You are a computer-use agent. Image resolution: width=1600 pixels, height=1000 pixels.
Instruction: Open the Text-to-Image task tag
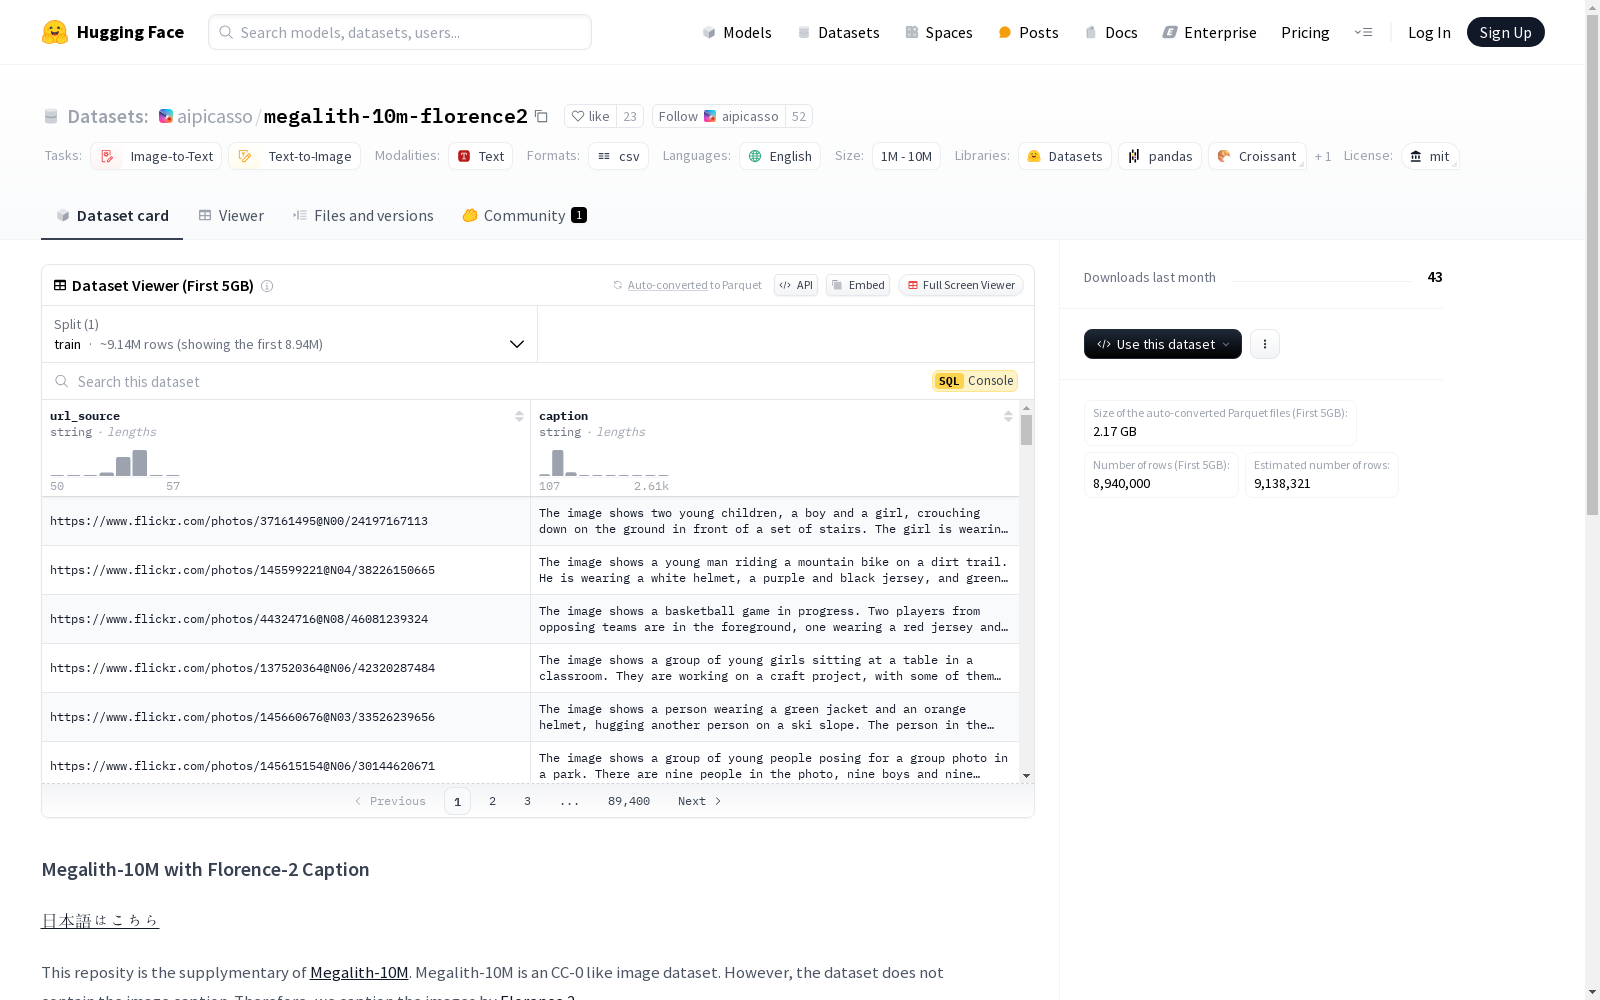[x=295, y=156]
